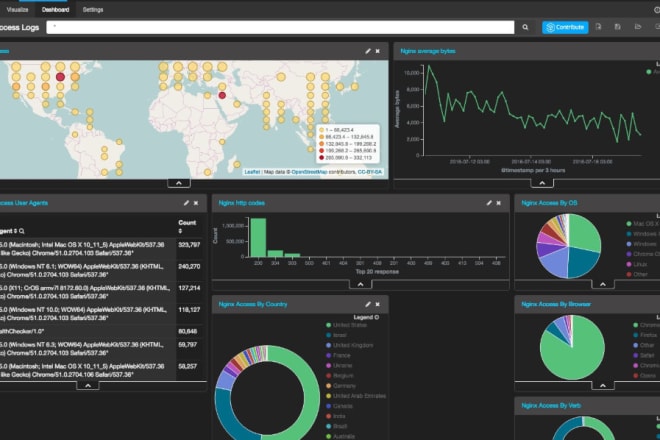Remove the map panel with its X icon

[x=378, y=51]
